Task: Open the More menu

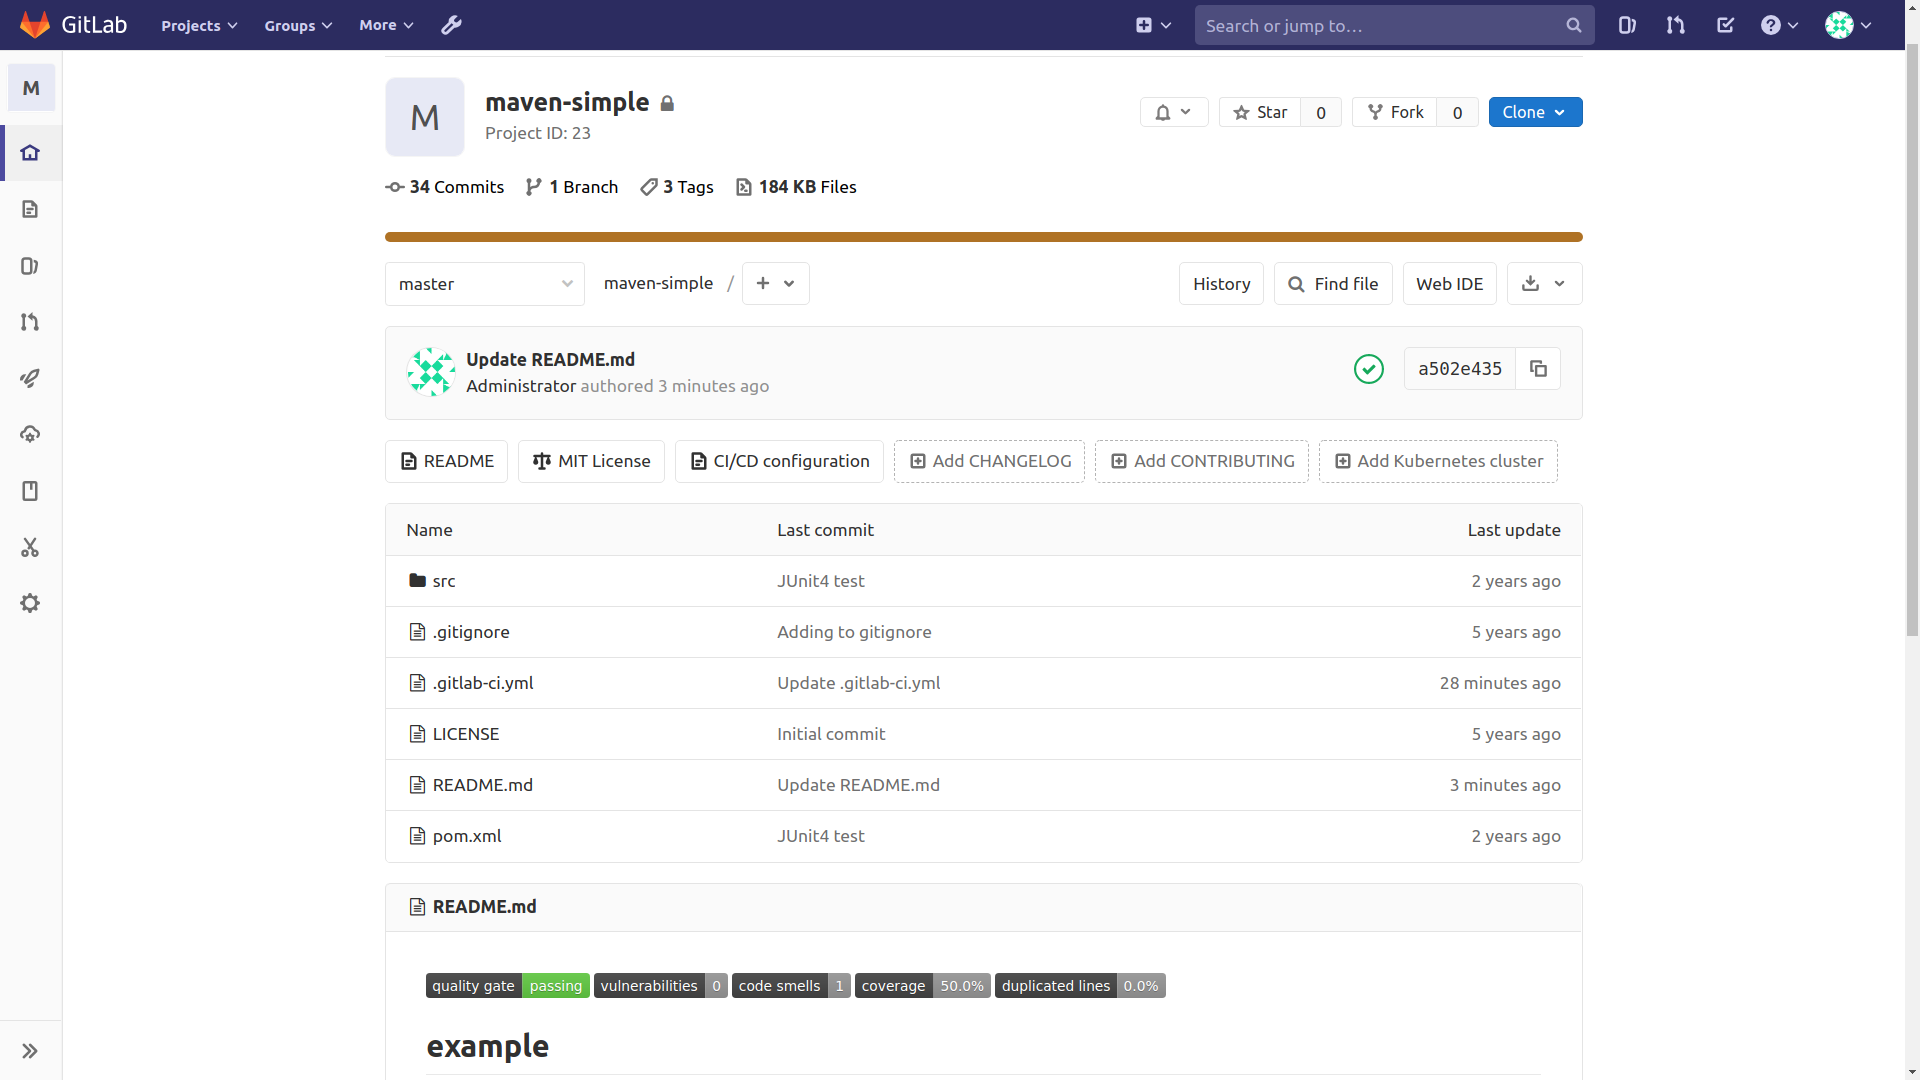Action: tap(386, 25)
